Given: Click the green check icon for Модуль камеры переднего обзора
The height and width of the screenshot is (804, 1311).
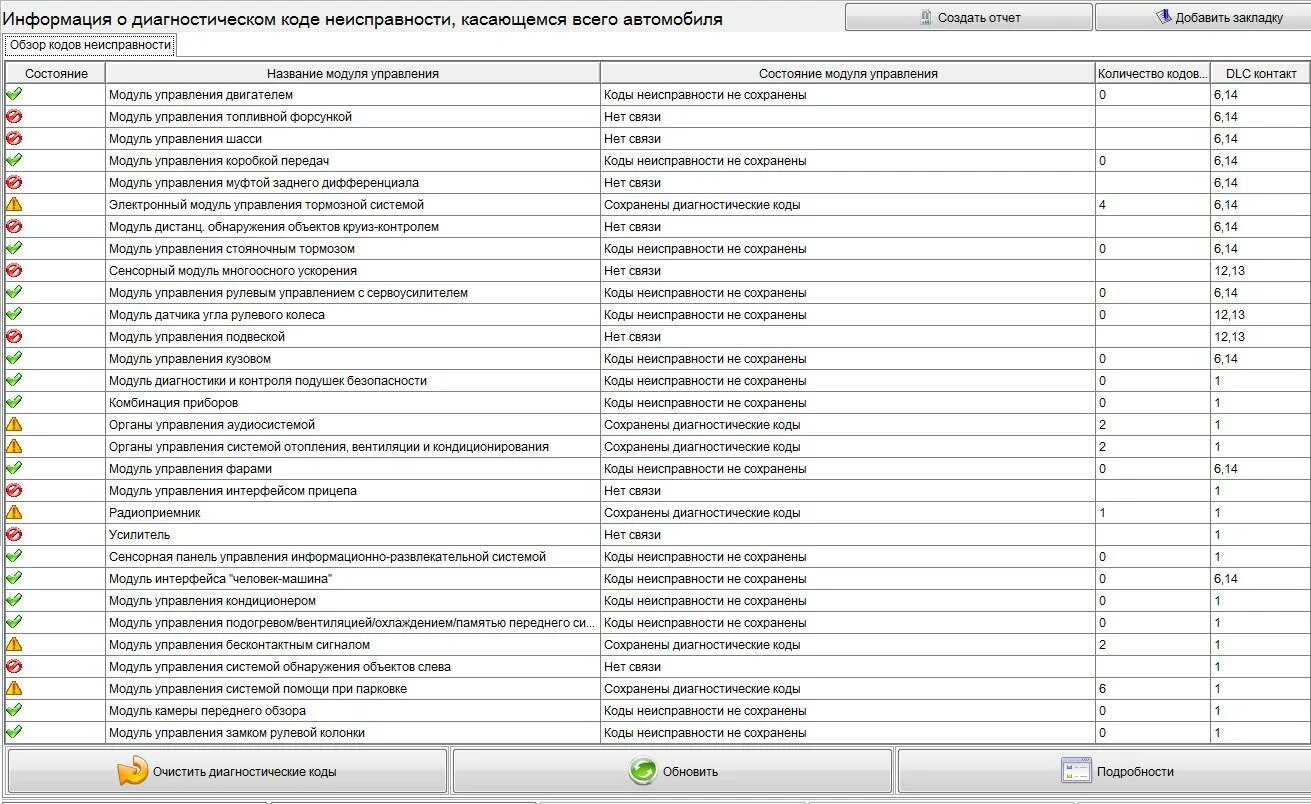Looking at the screenshot, I should pos(14,710).
